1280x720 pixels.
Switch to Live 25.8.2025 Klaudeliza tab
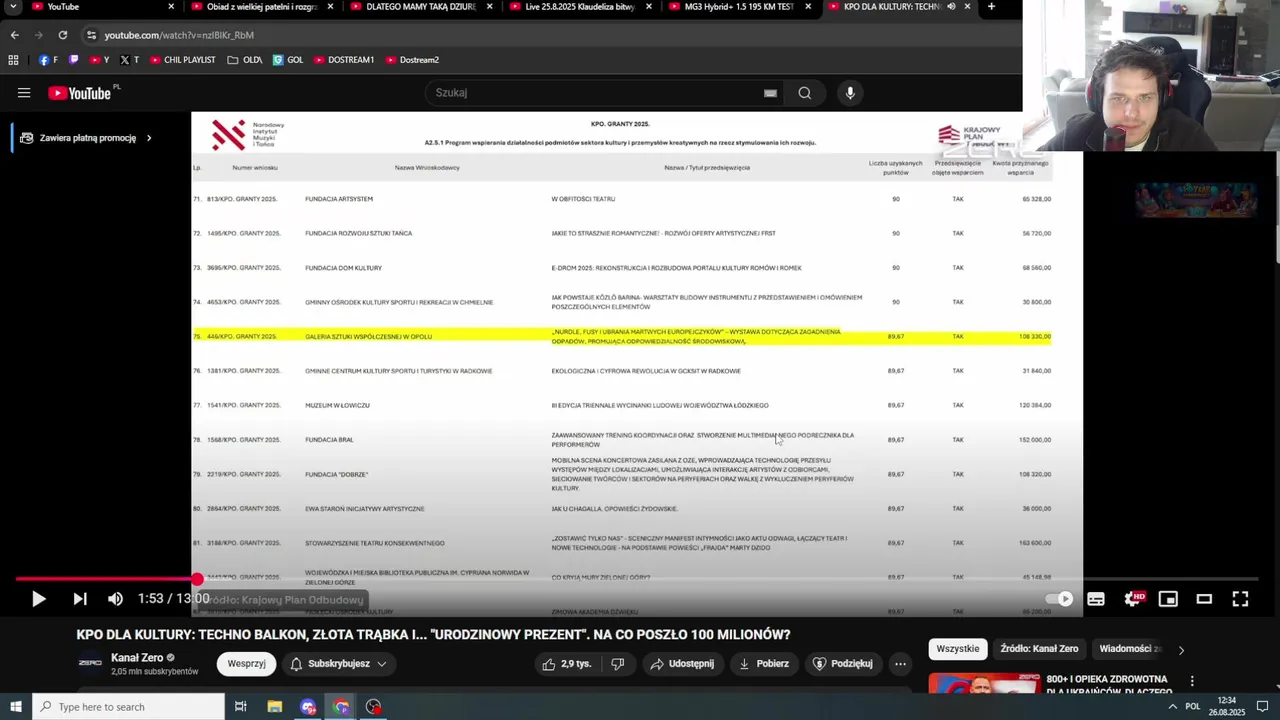(578, 7)
